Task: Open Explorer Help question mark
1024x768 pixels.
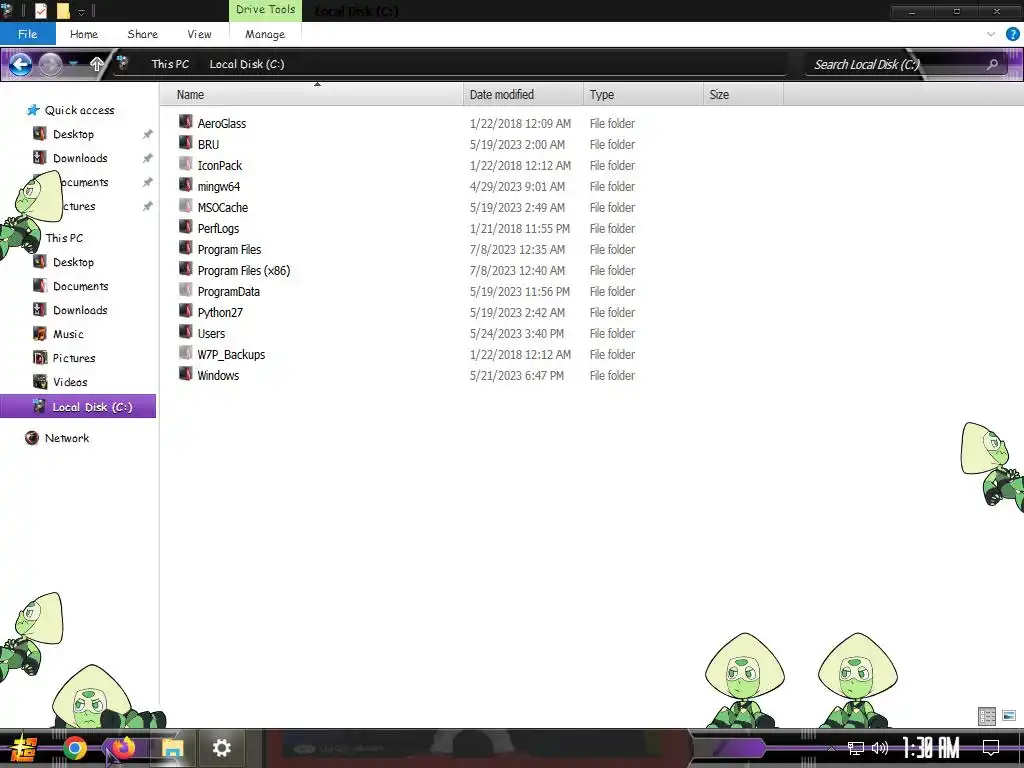Action: (1012, 34)
